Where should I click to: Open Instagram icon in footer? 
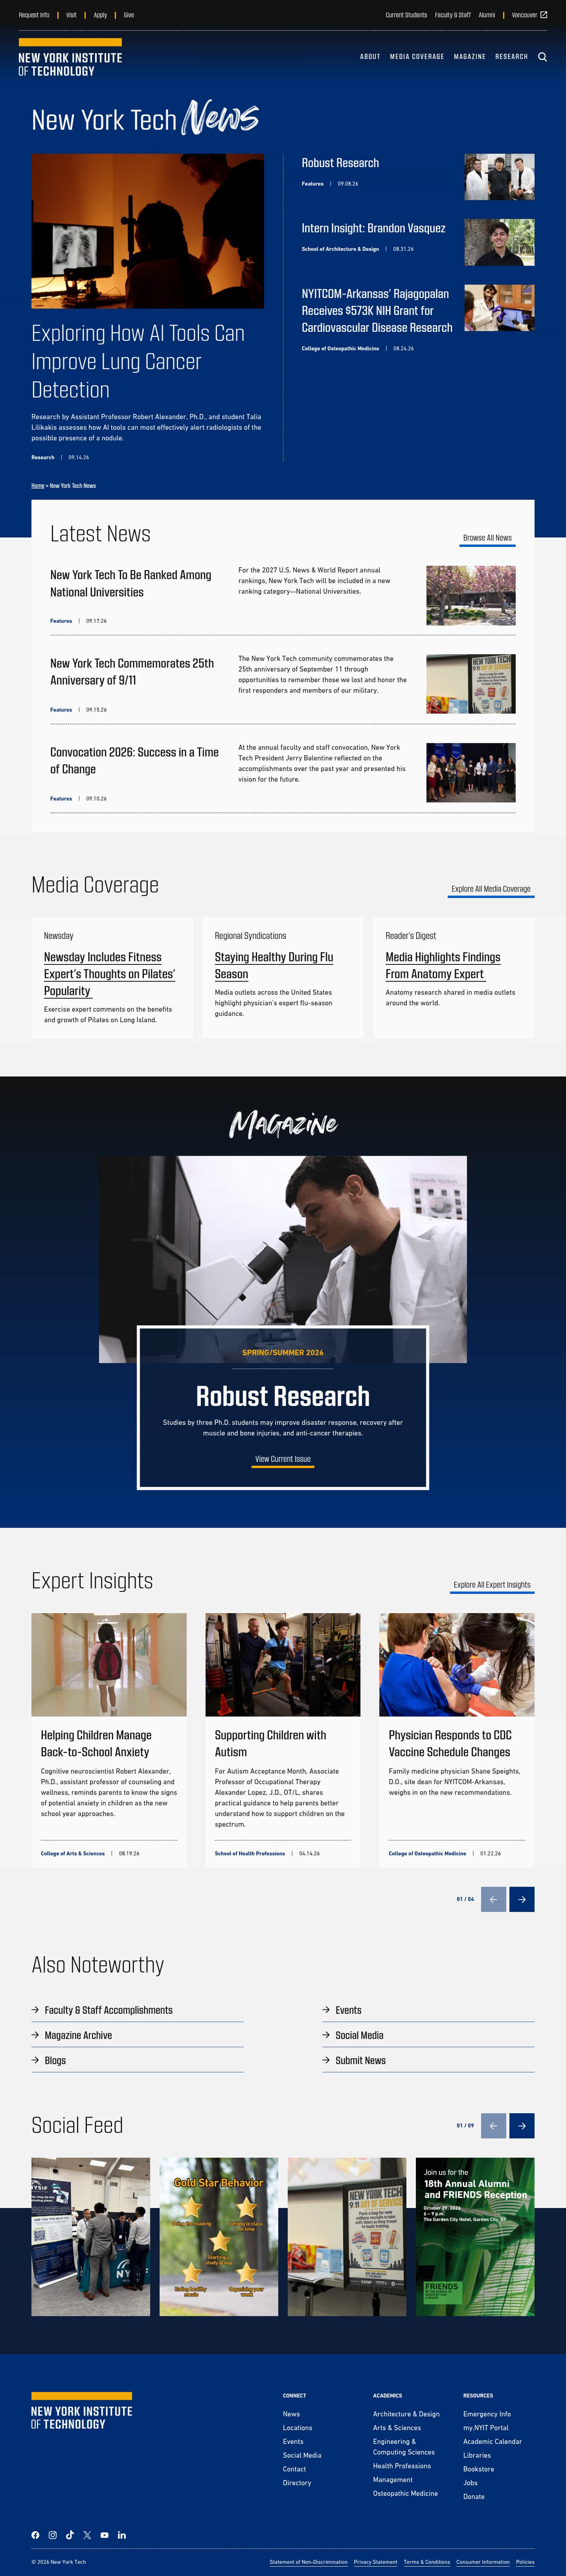(53, 2535)
